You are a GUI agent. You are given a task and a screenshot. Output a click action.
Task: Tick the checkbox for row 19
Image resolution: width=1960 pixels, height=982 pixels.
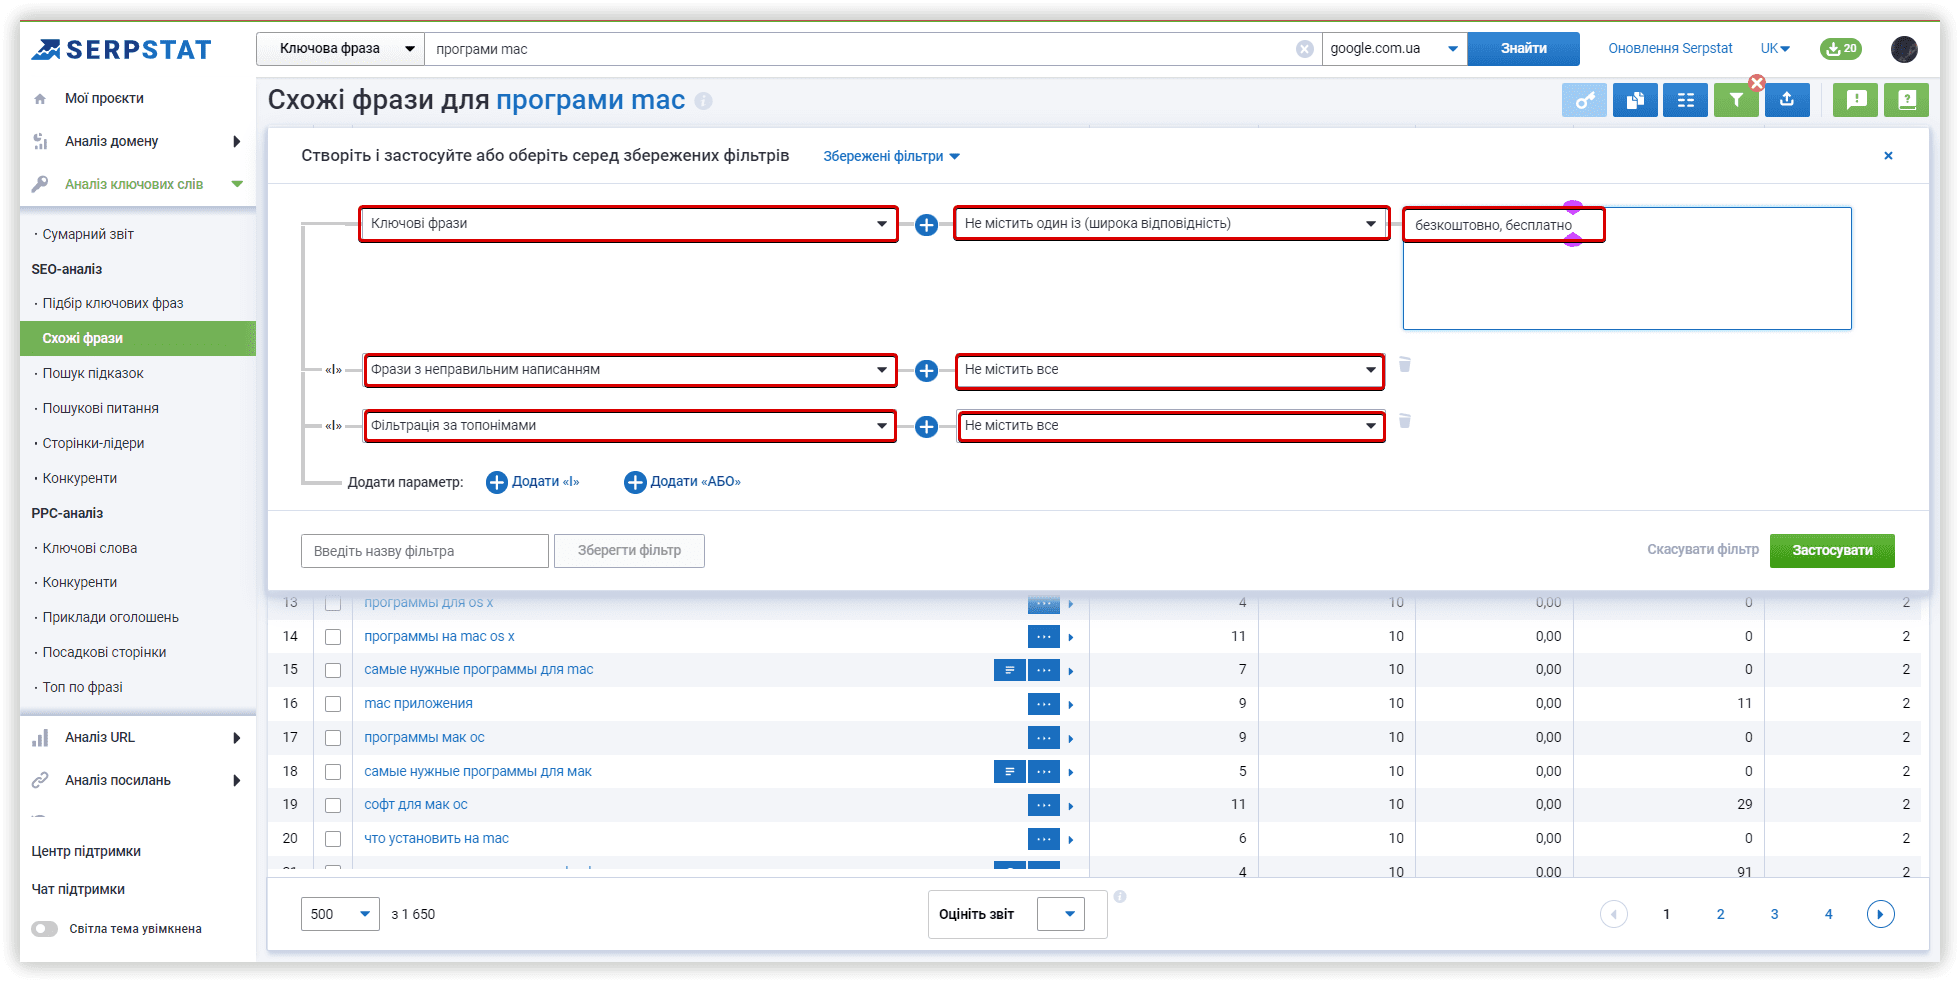[x=333, y=805]
